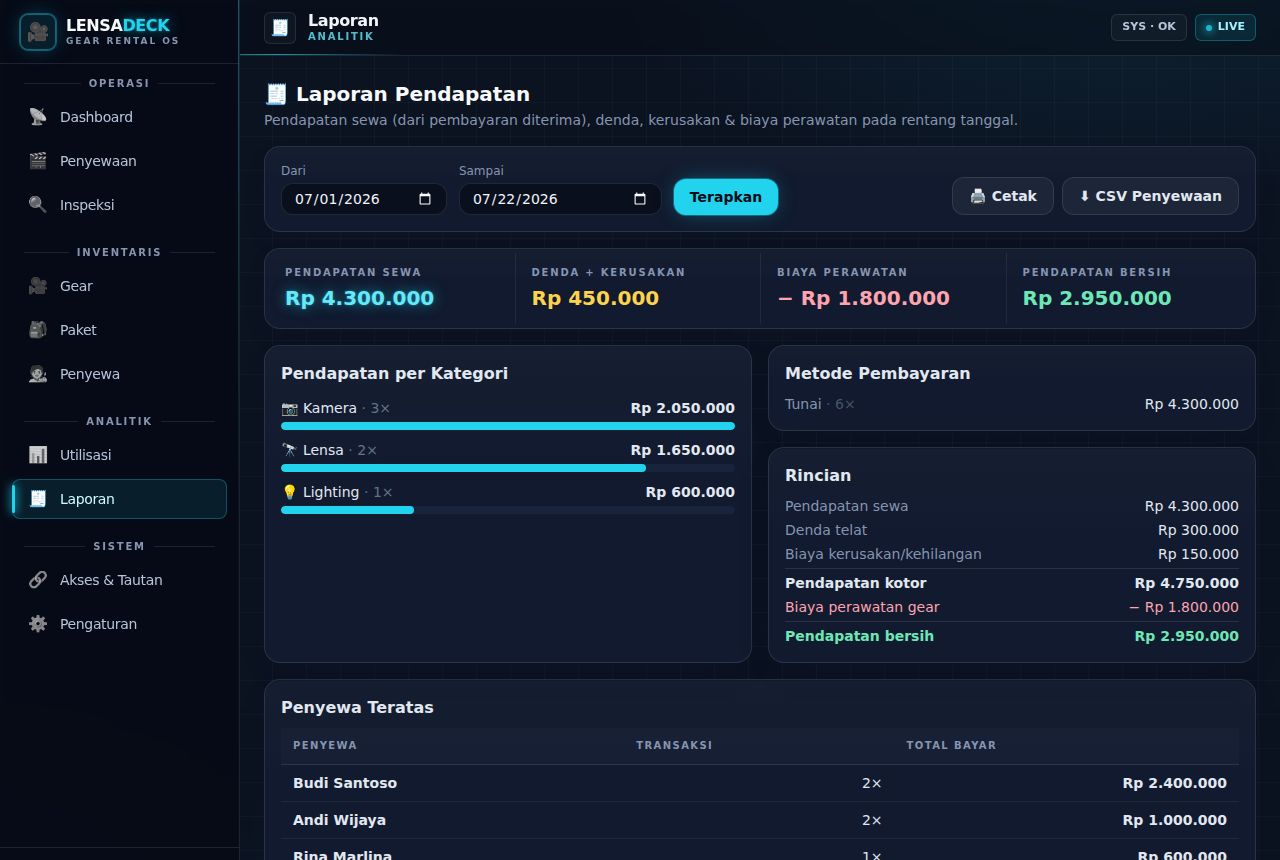1280x860 pixels.
Task: Click the Gear camera icon in sidebar
Action: [x=38, y=286]
